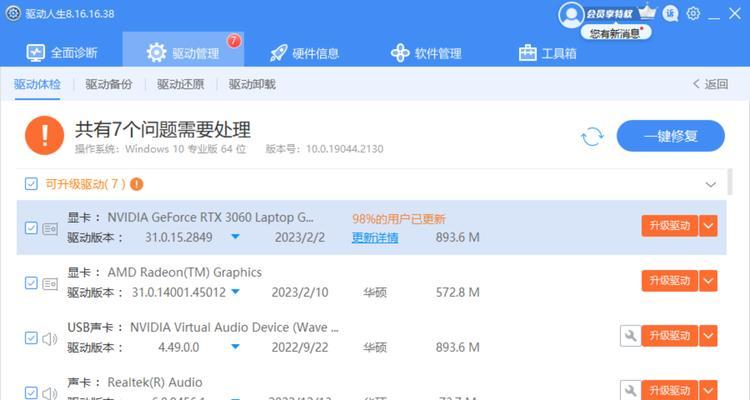Click the 一键修复 button

pos(671,136)
